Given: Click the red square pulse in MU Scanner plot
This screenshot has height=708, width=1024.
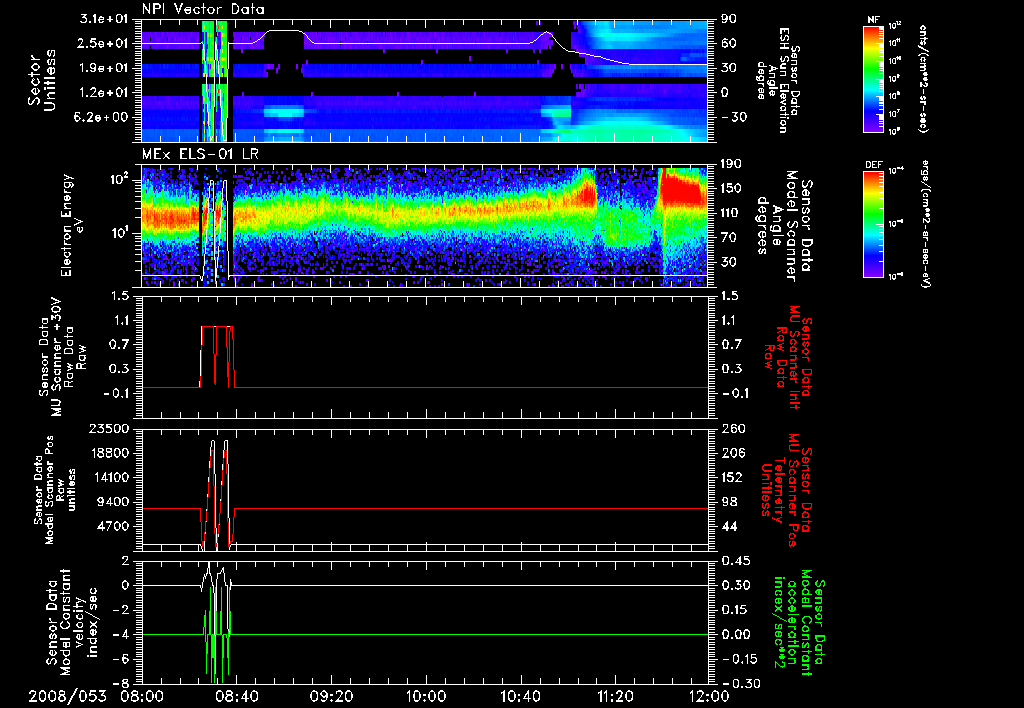Looking at the screenshot, I should coord(217,357).
